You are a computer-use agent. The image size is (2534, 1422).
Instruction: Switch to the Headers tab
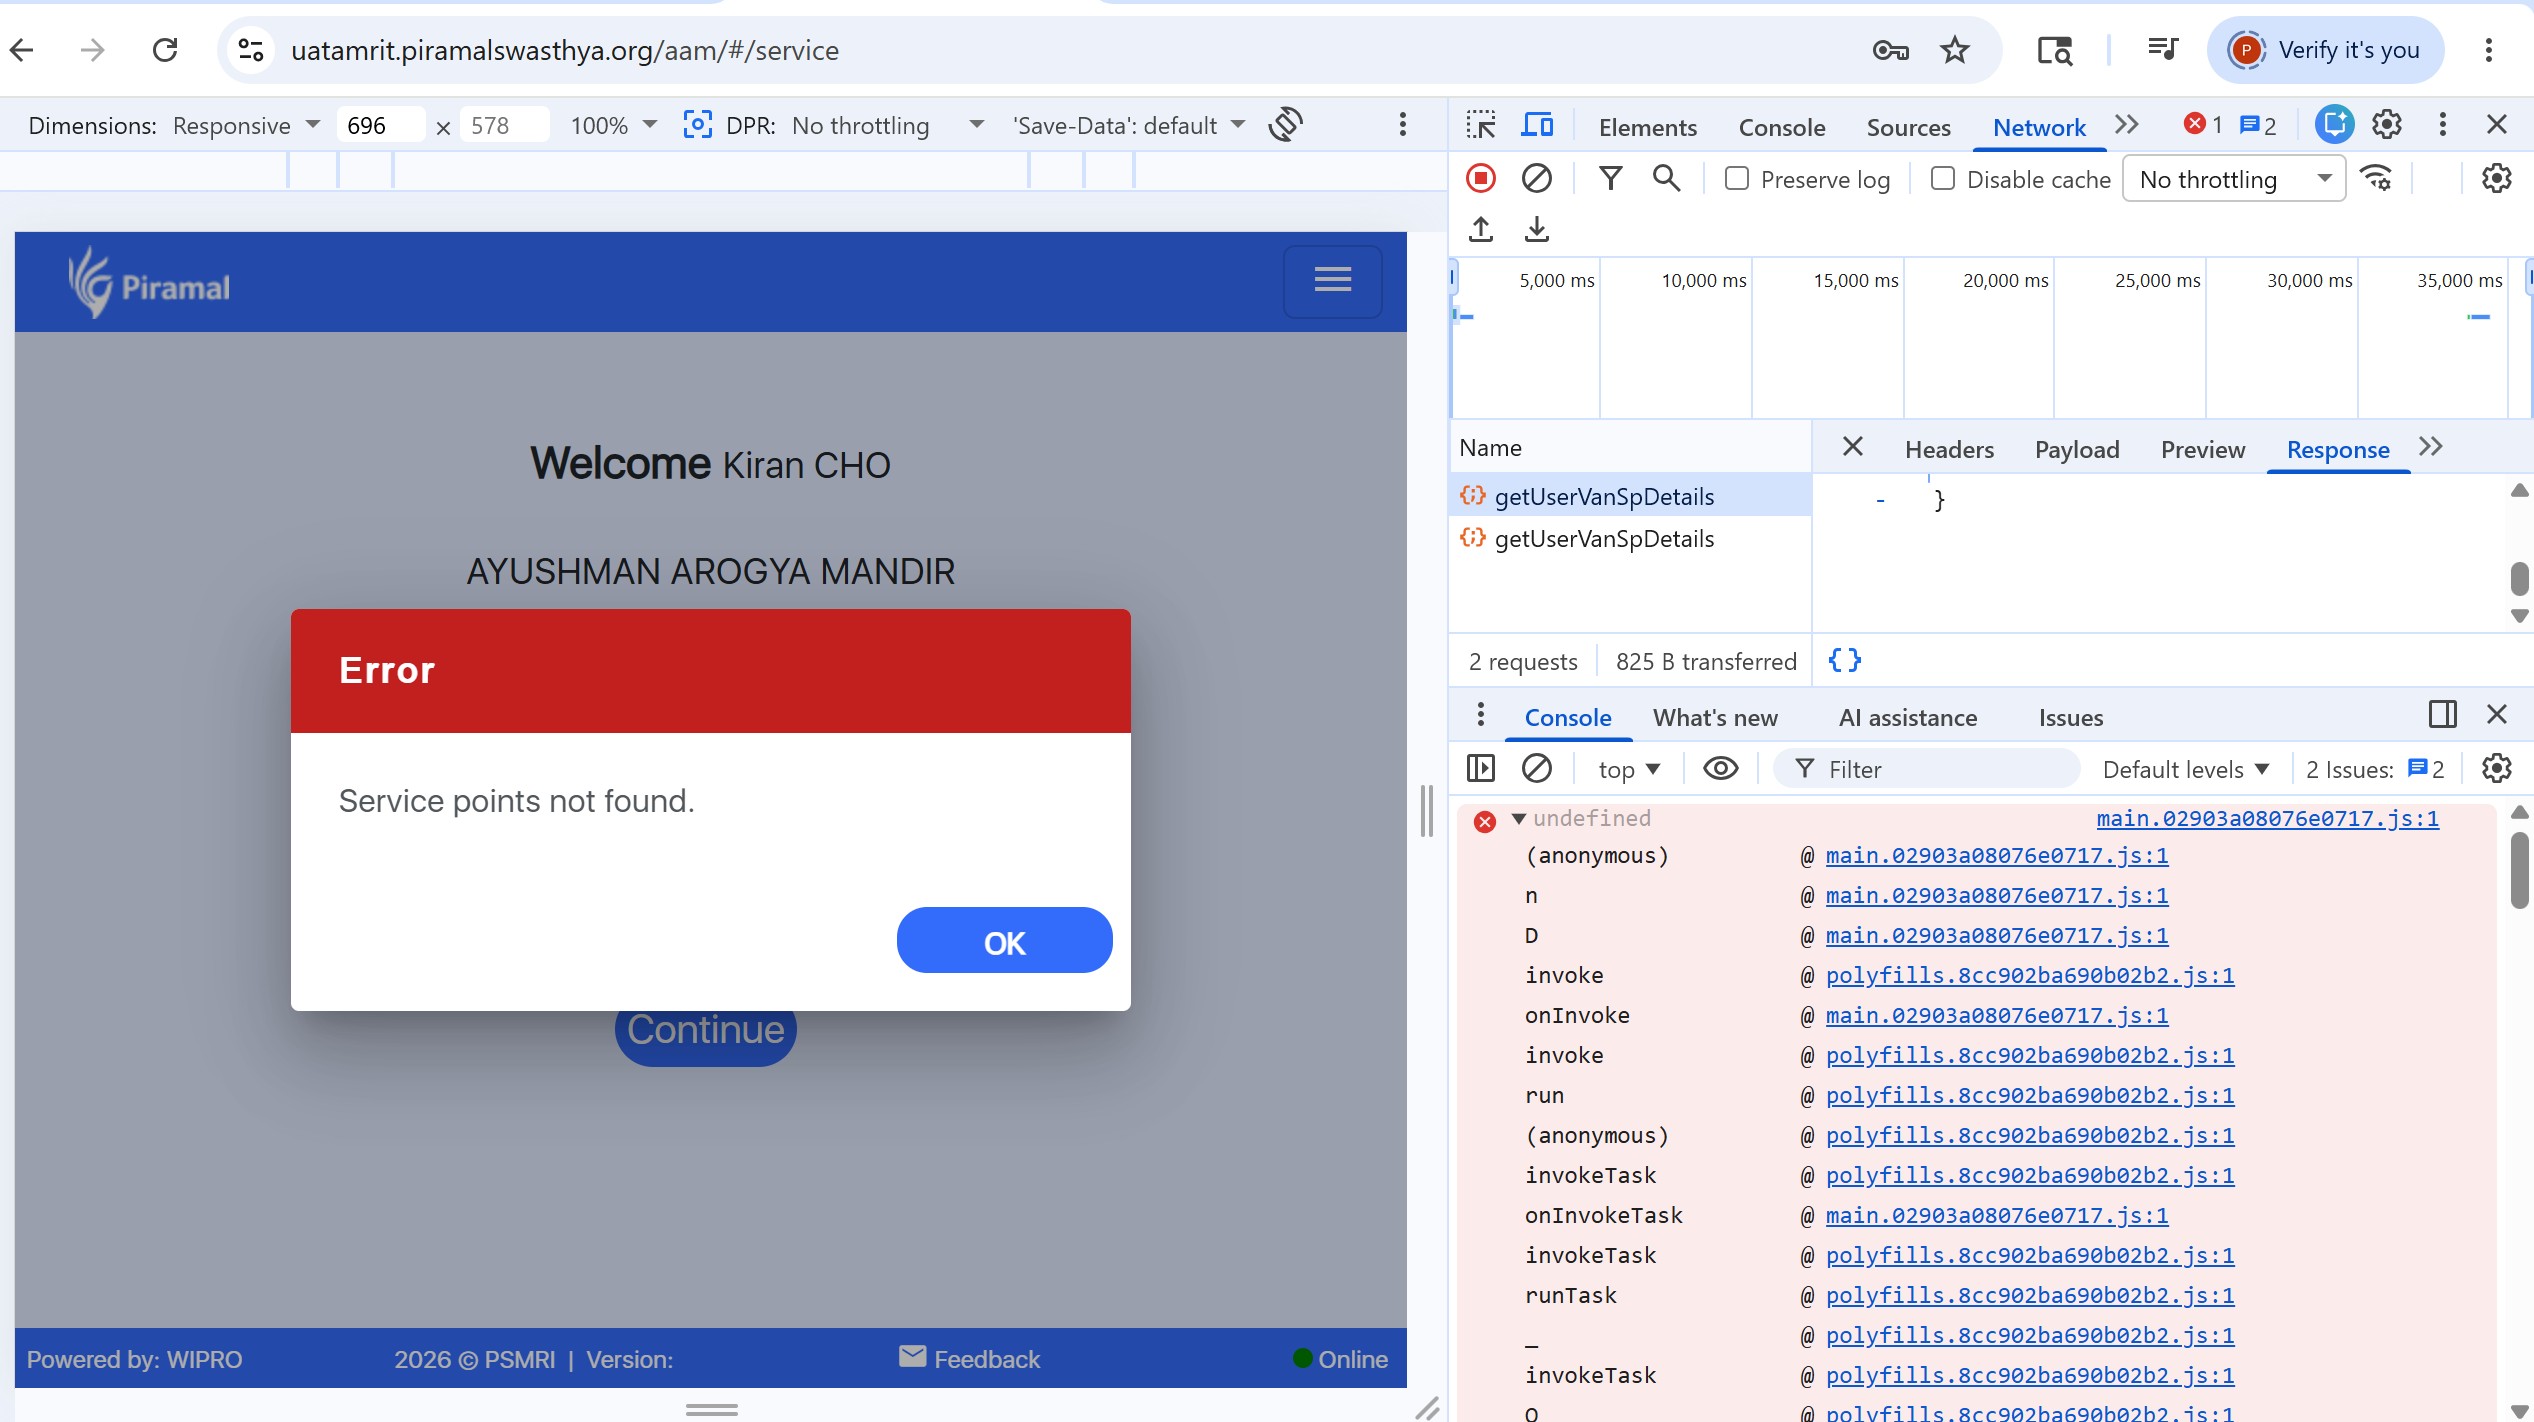[1949, 450]
